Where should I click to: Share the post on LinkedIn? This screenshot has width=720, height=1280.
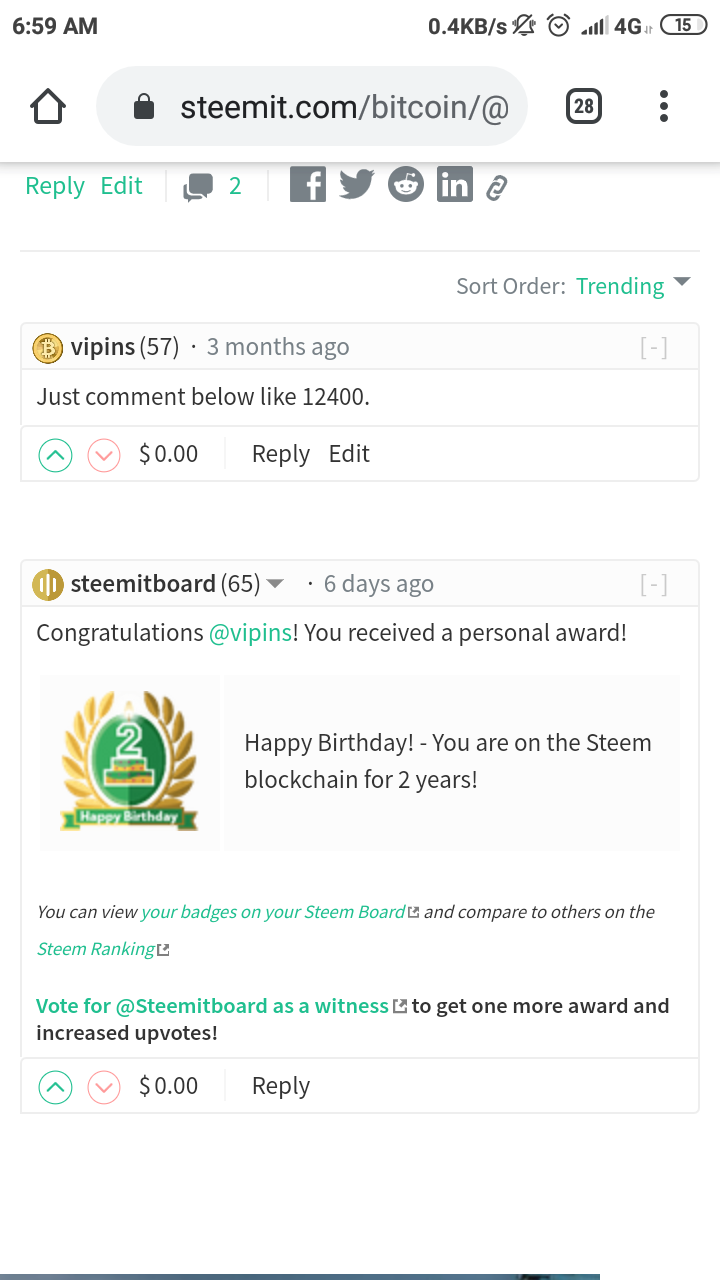pyautogui.click(x=454, y=184)
